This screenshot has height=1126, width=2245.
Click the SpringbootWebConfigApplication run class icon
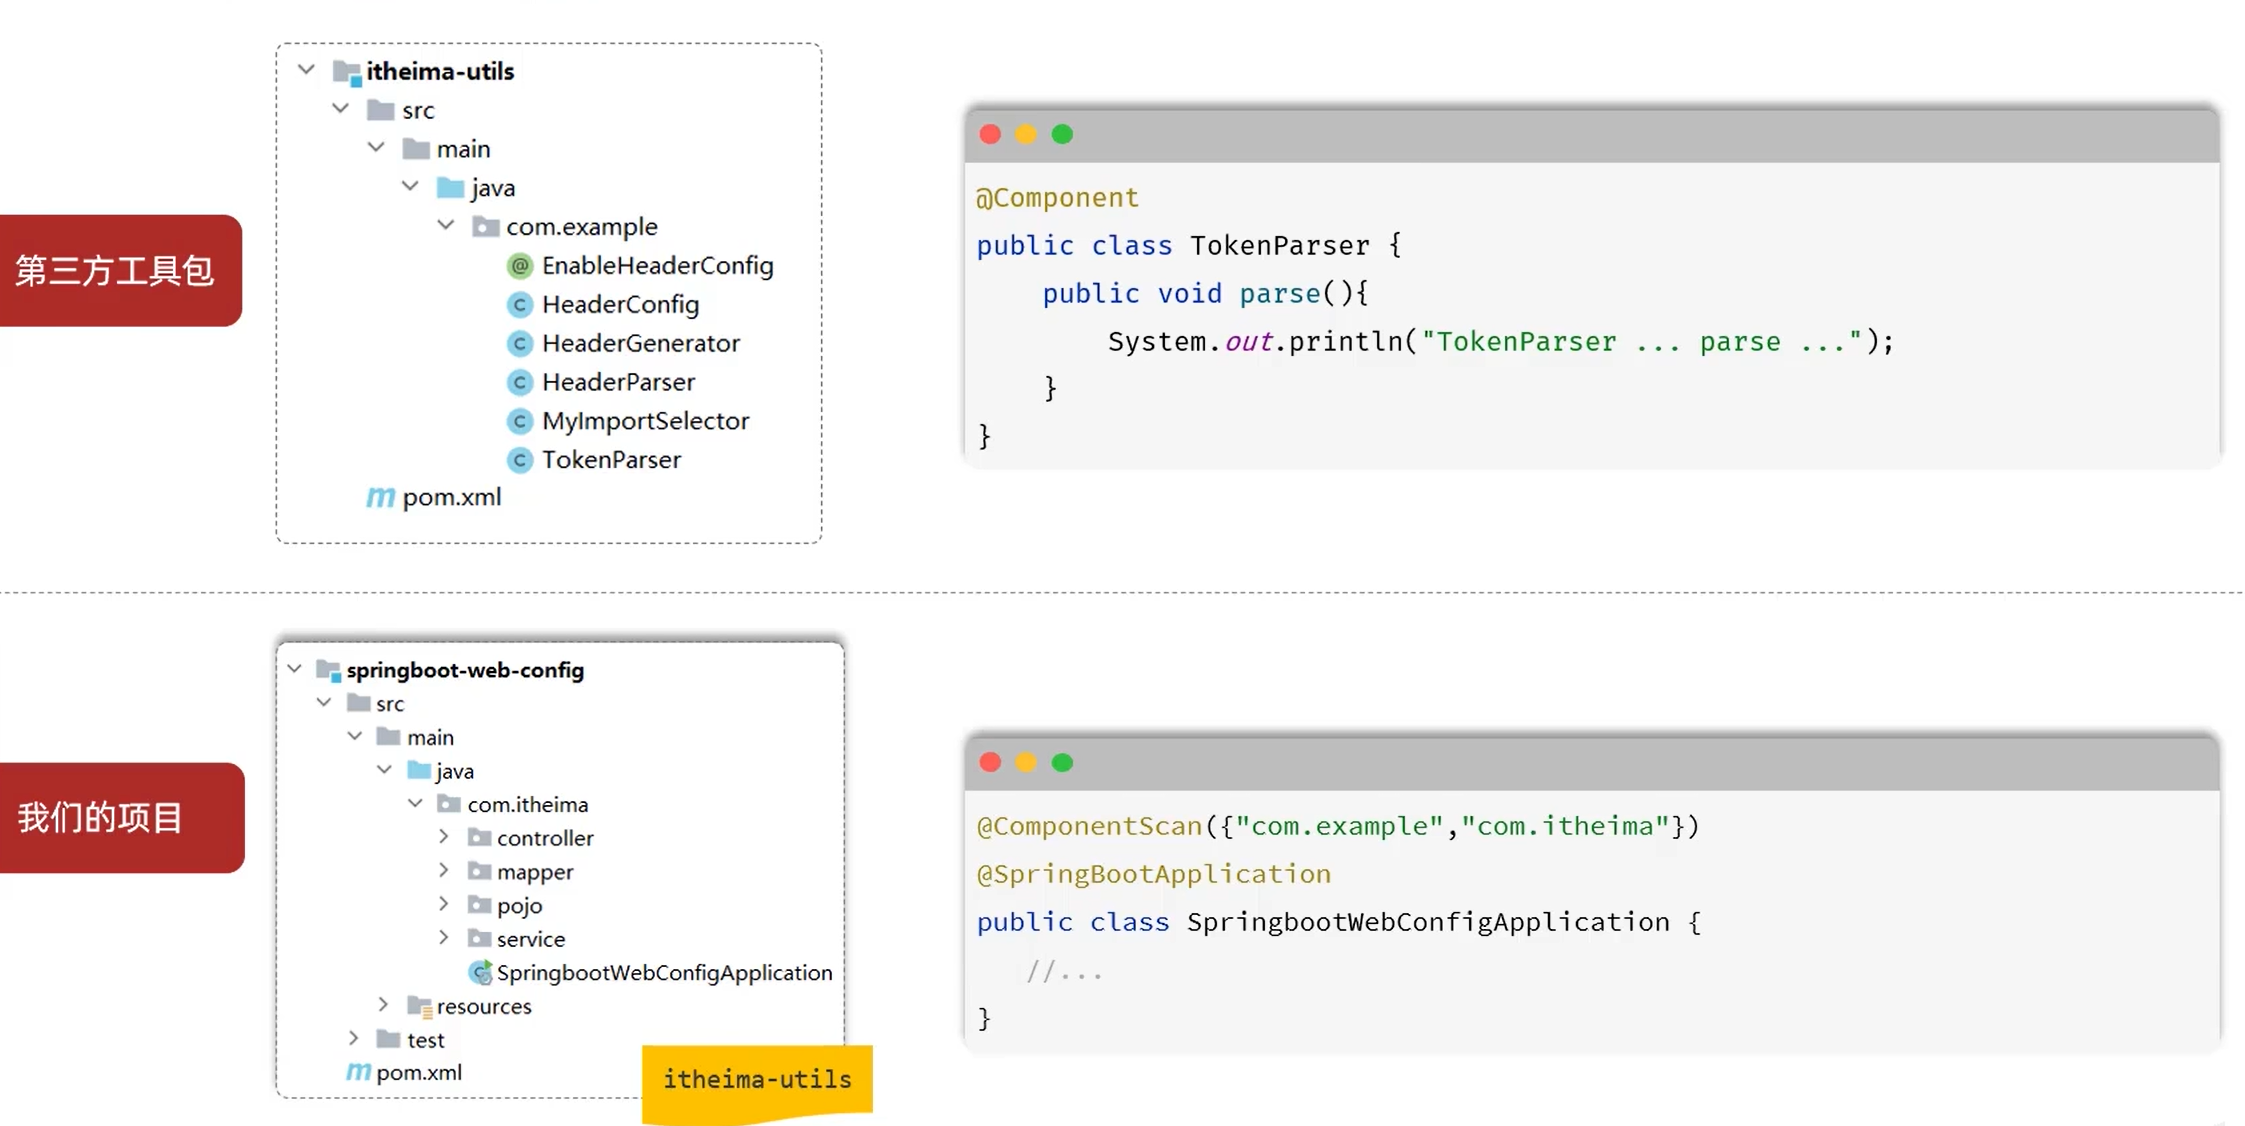pos(481,972)
